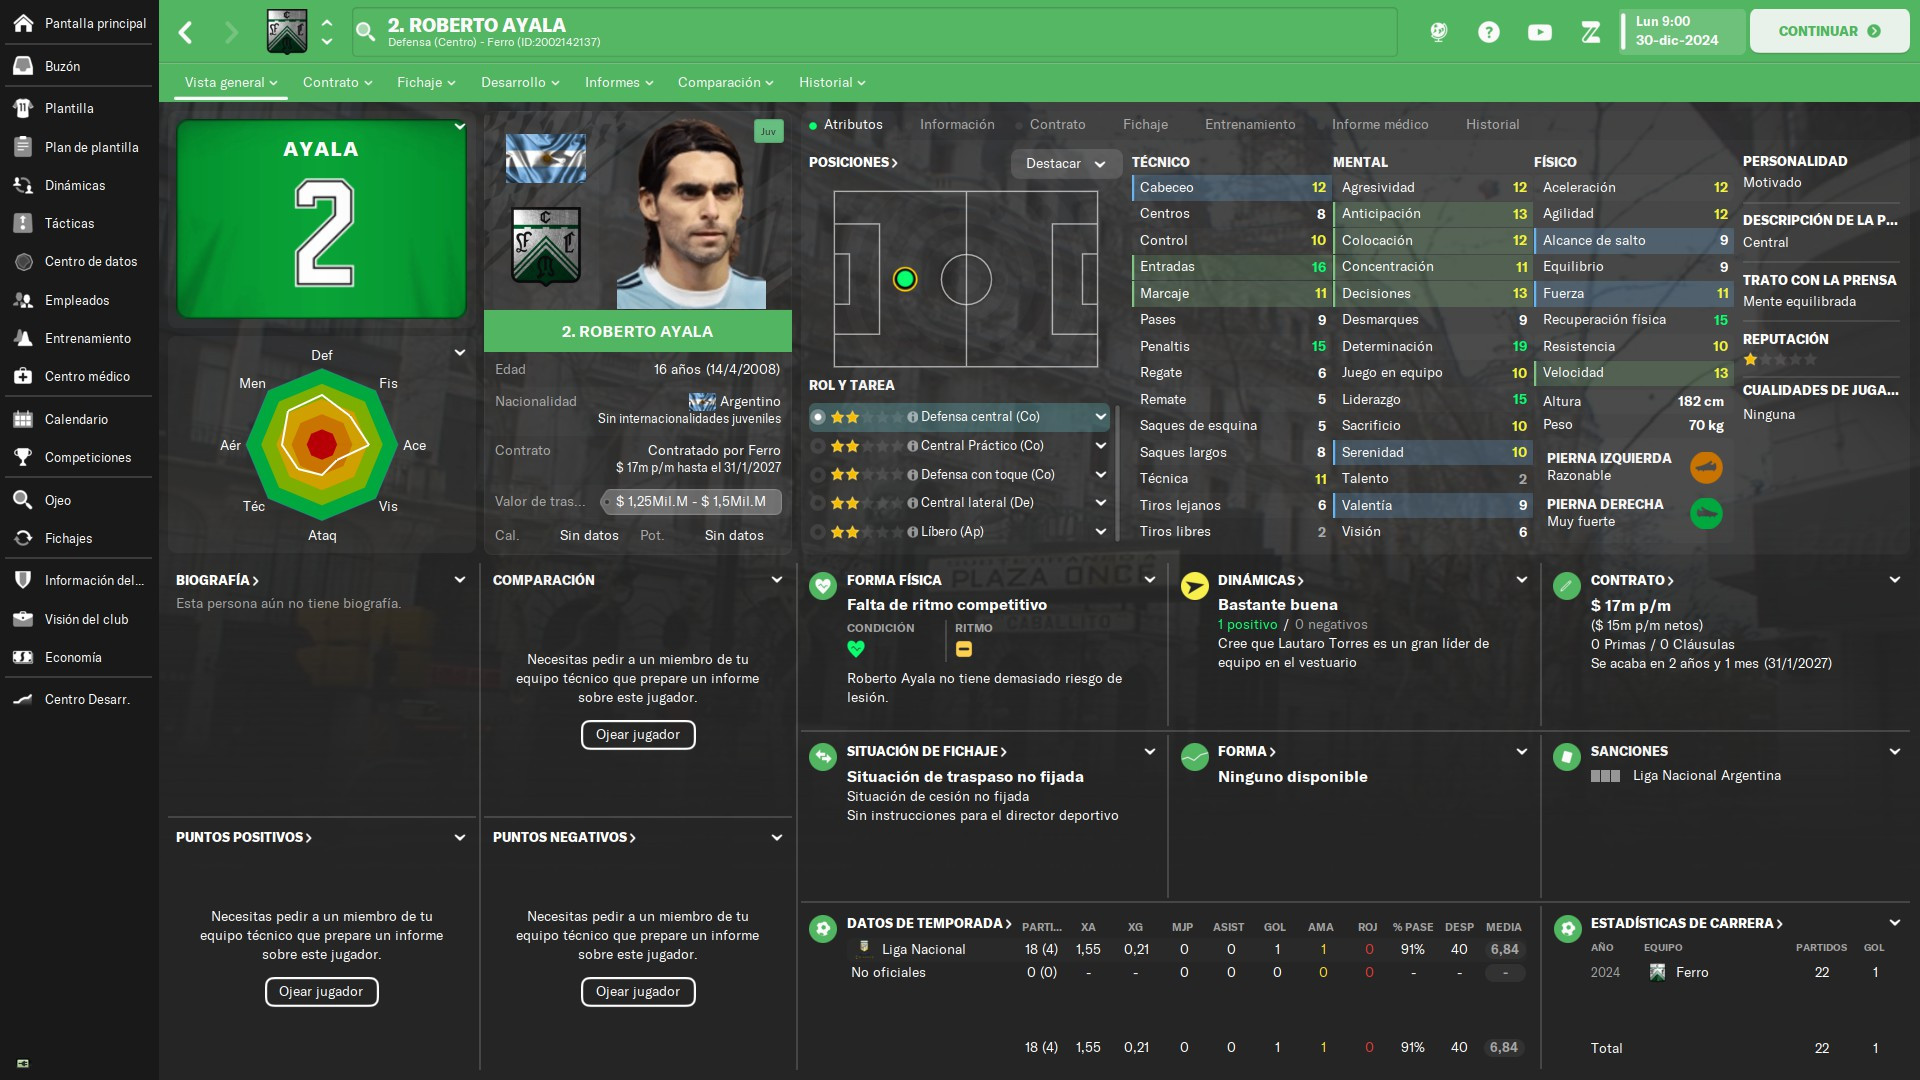Expand the Contrato menu dropdown

(337, 82)
